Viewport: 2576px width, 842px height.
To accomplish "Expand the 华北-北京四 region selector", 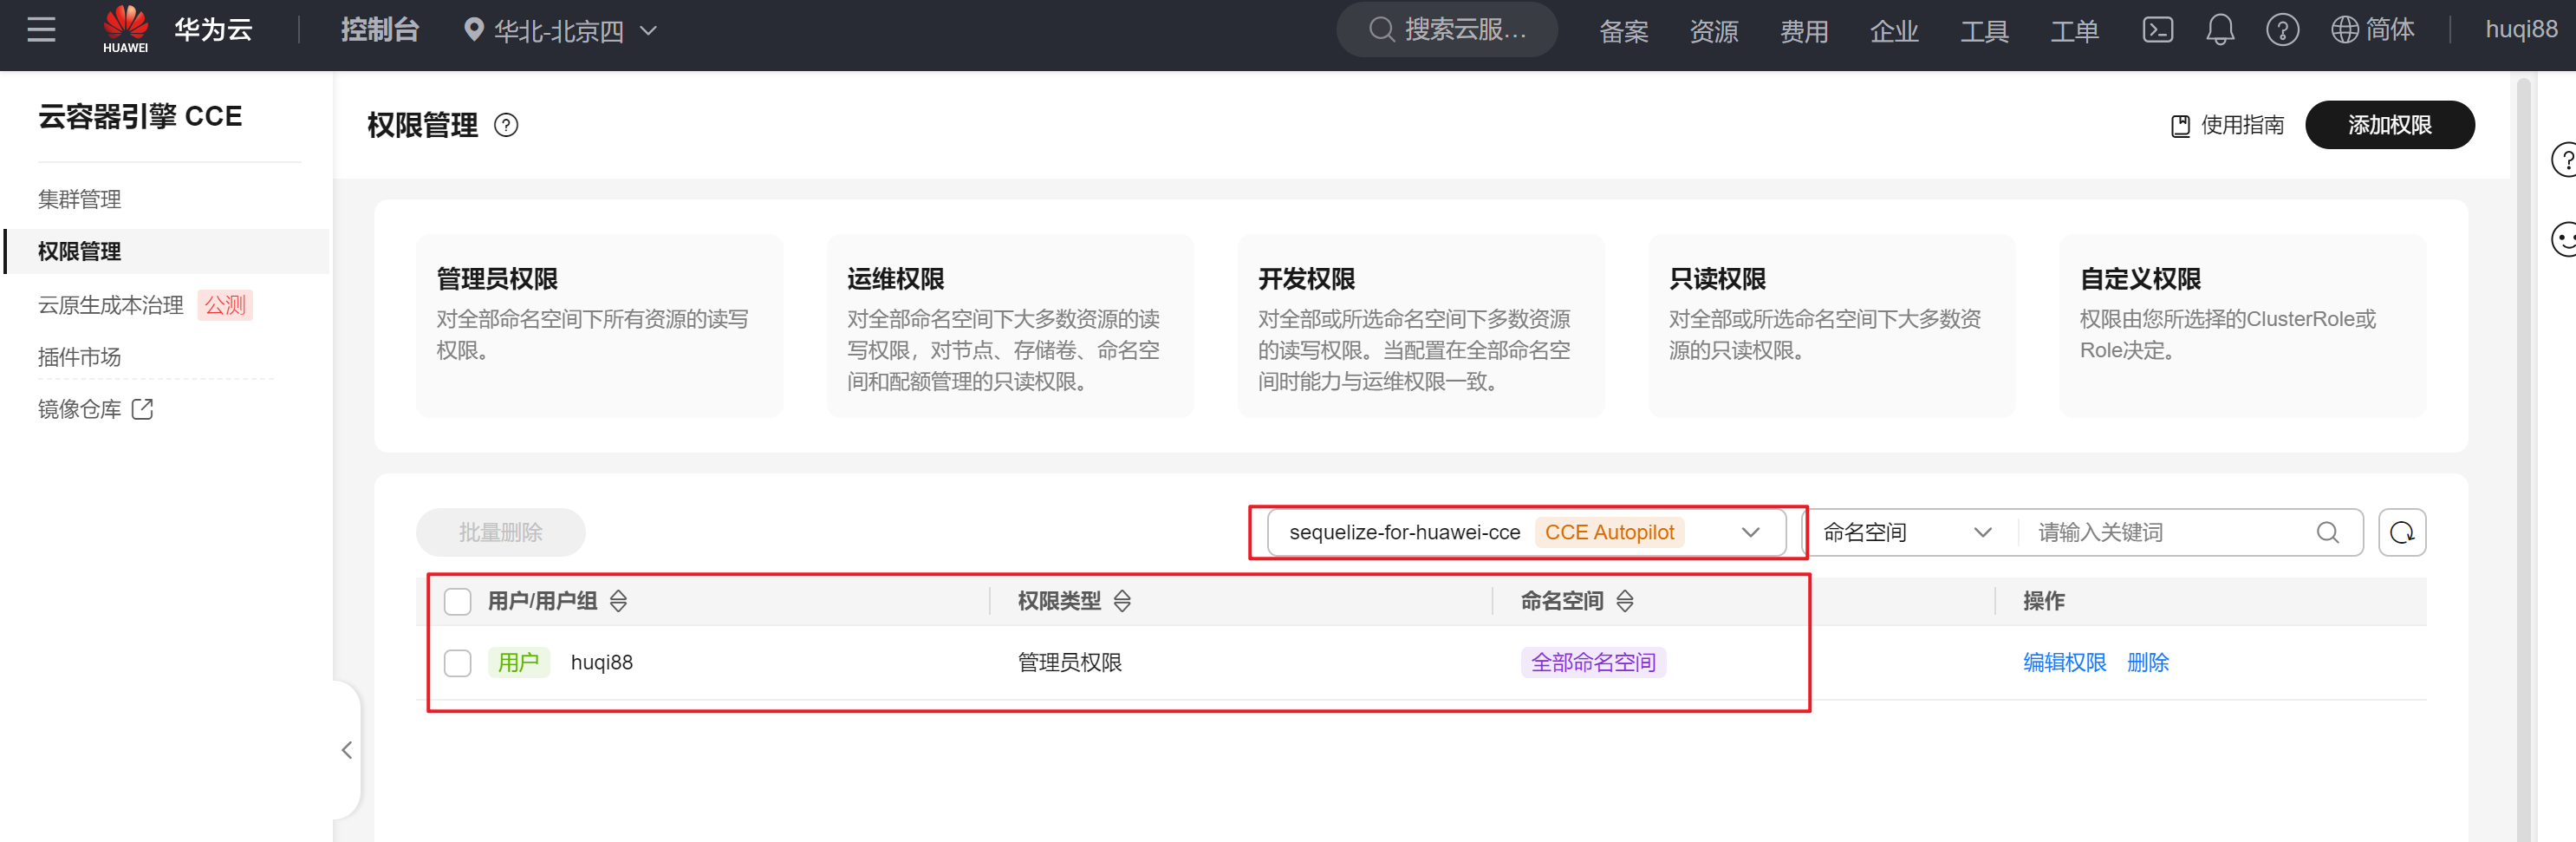I will pos(560,31).
